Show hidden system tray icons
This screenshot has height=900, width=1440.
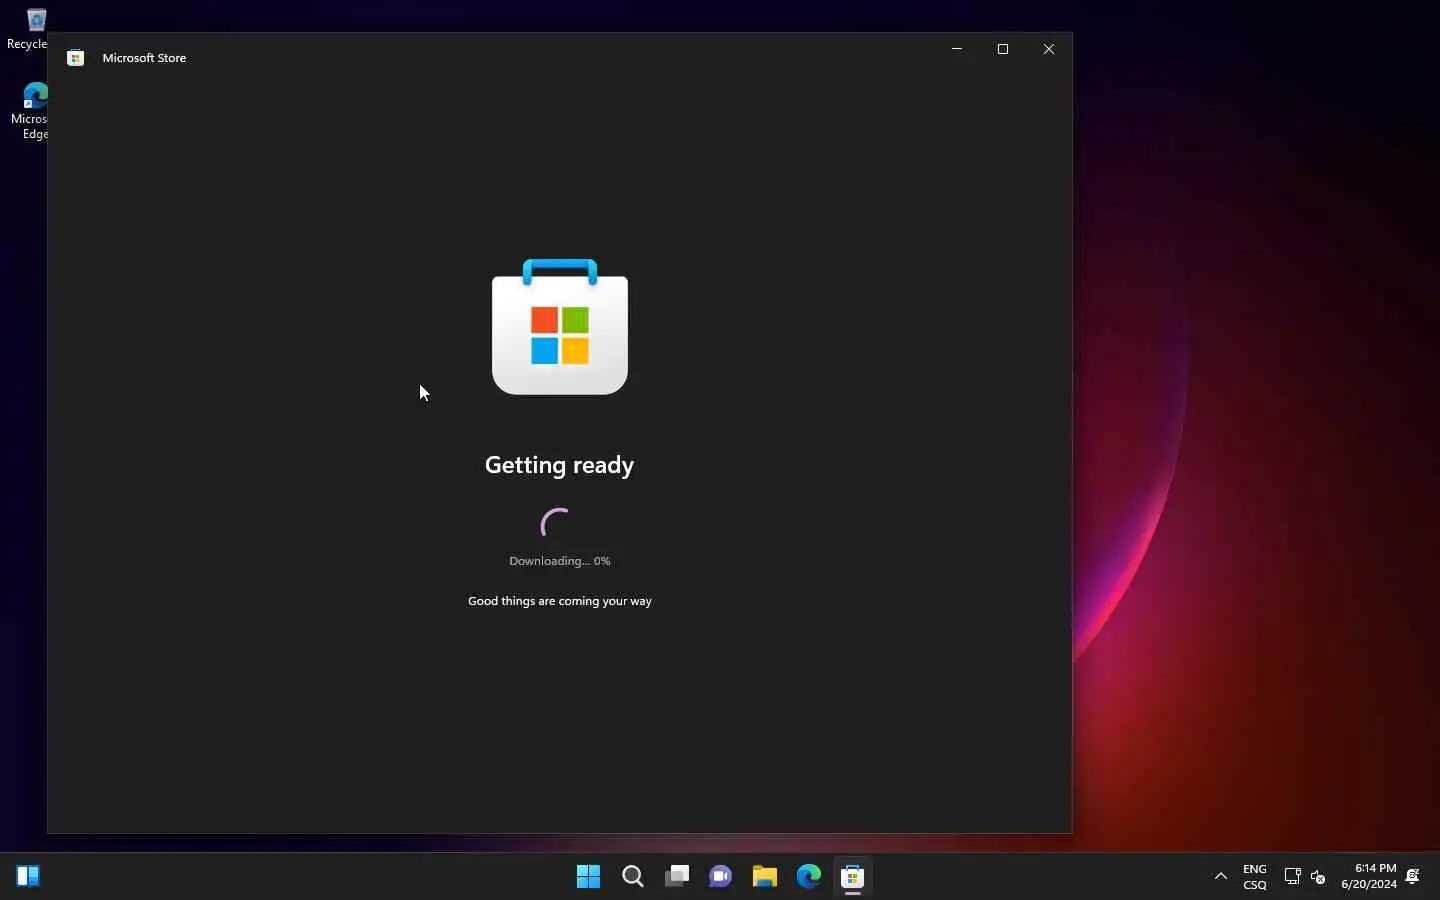pyautogui.click(x=1221, y=877)
